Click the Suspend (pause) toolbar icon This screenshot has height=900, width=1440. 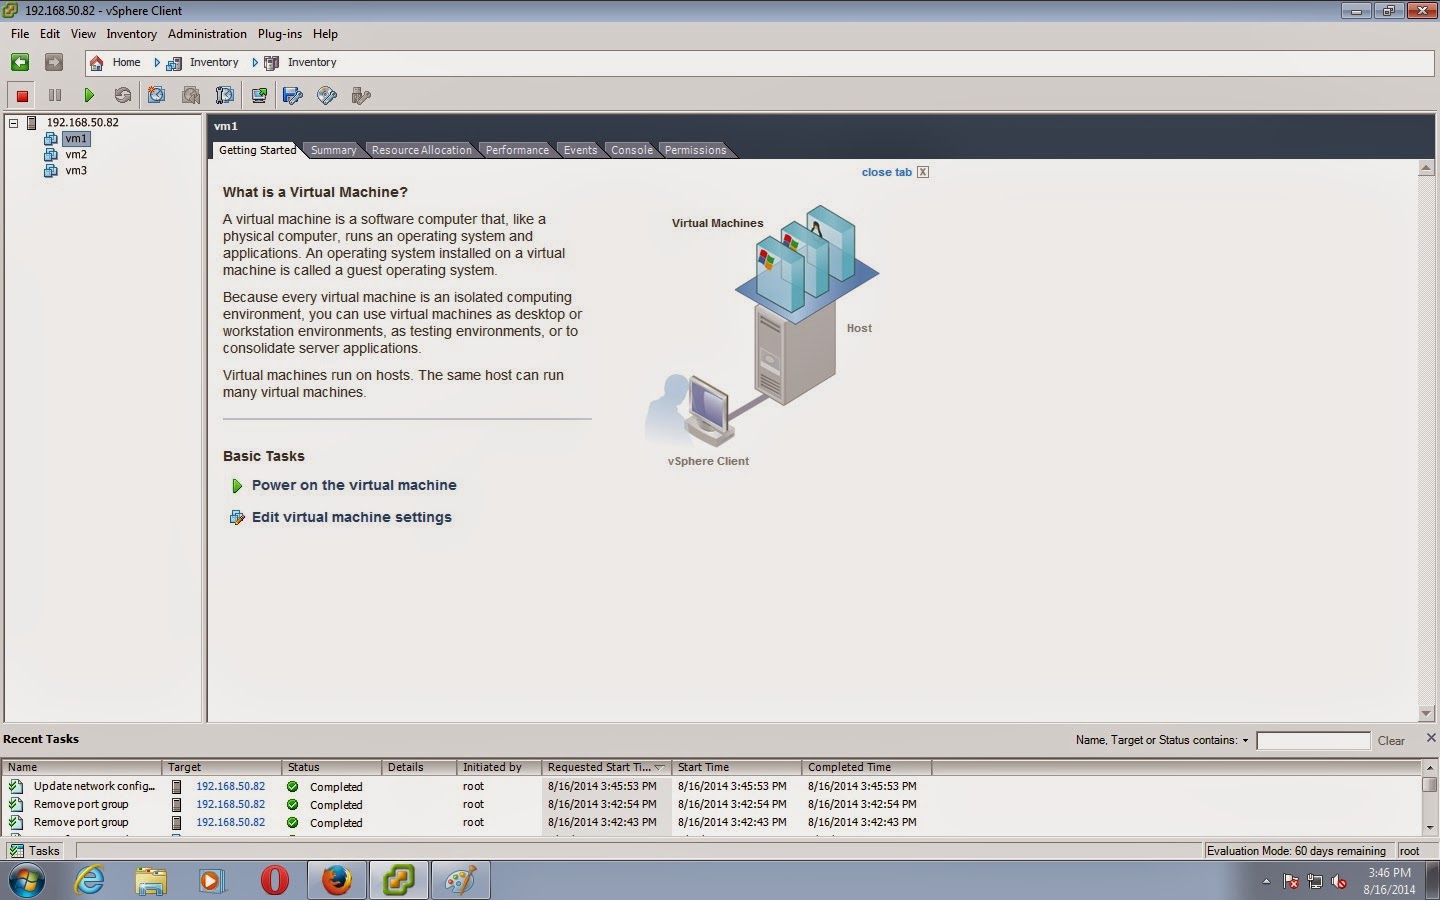tap(55, 96)
